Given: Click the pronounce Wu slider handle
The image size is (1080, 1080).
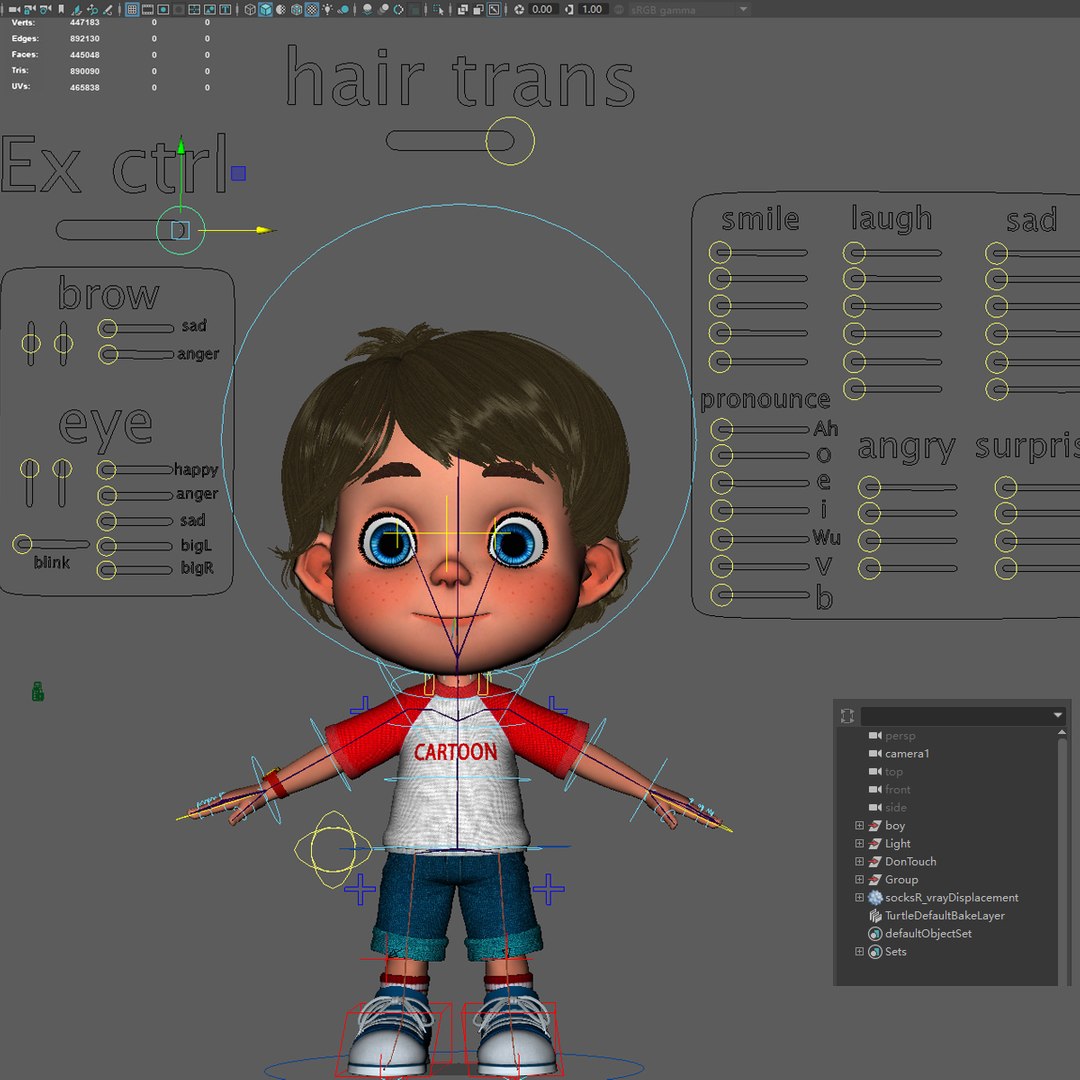Looking at the screenshot, I should 721,539.
